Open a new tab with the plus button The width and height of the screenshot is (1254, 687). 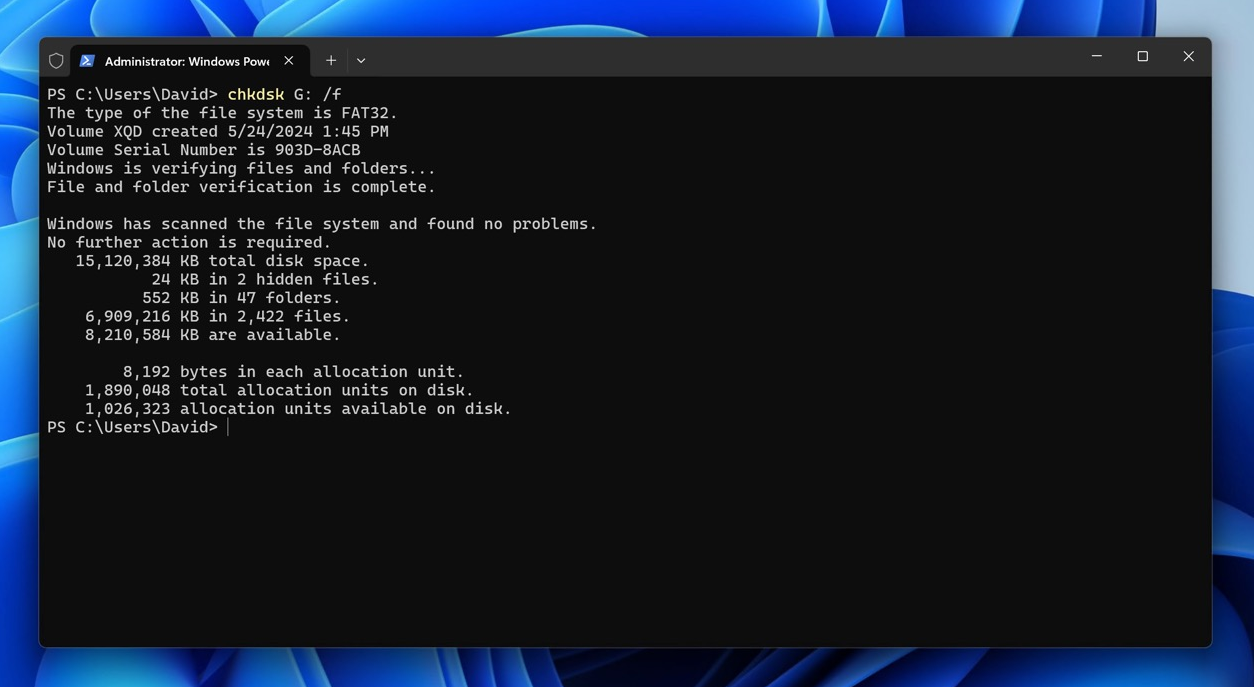(x=331, y=61)
